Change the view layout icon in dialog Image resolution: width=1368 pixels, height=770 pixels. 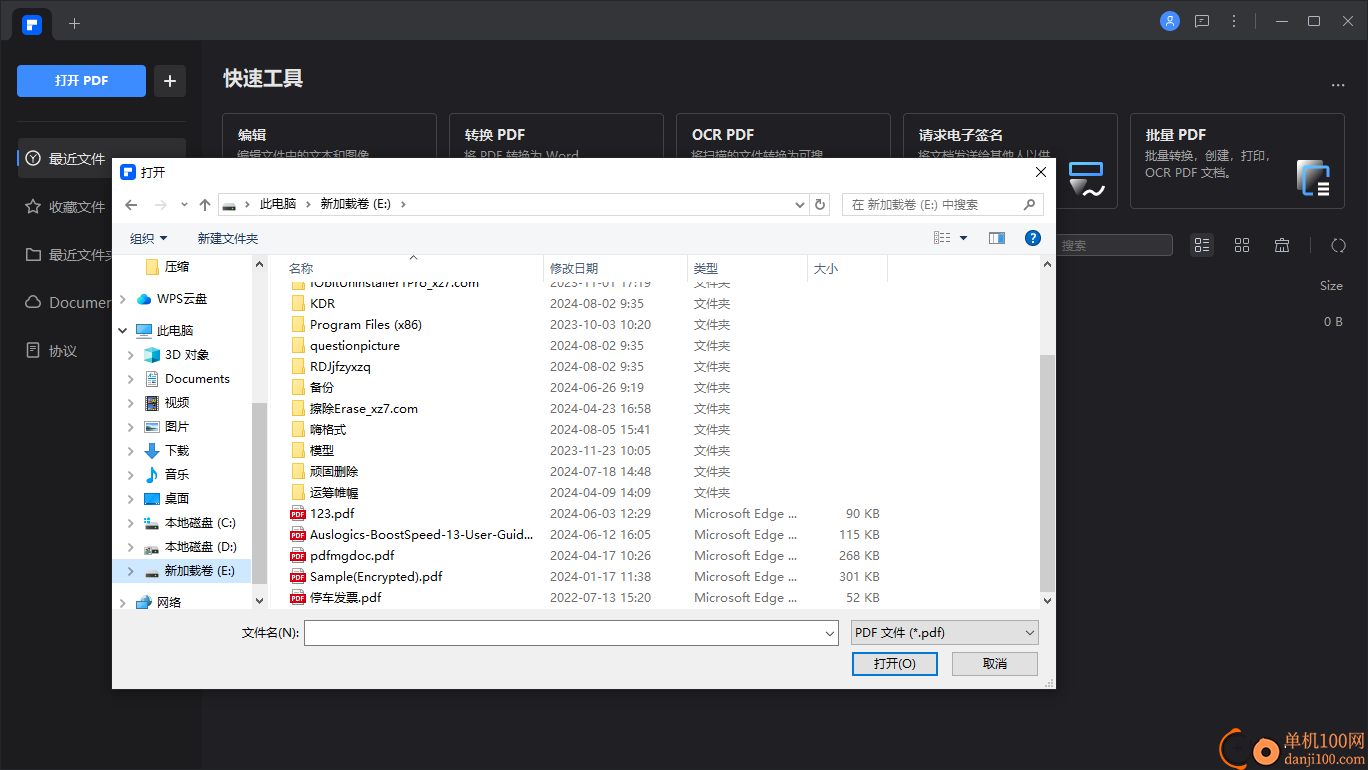(942, 238)
